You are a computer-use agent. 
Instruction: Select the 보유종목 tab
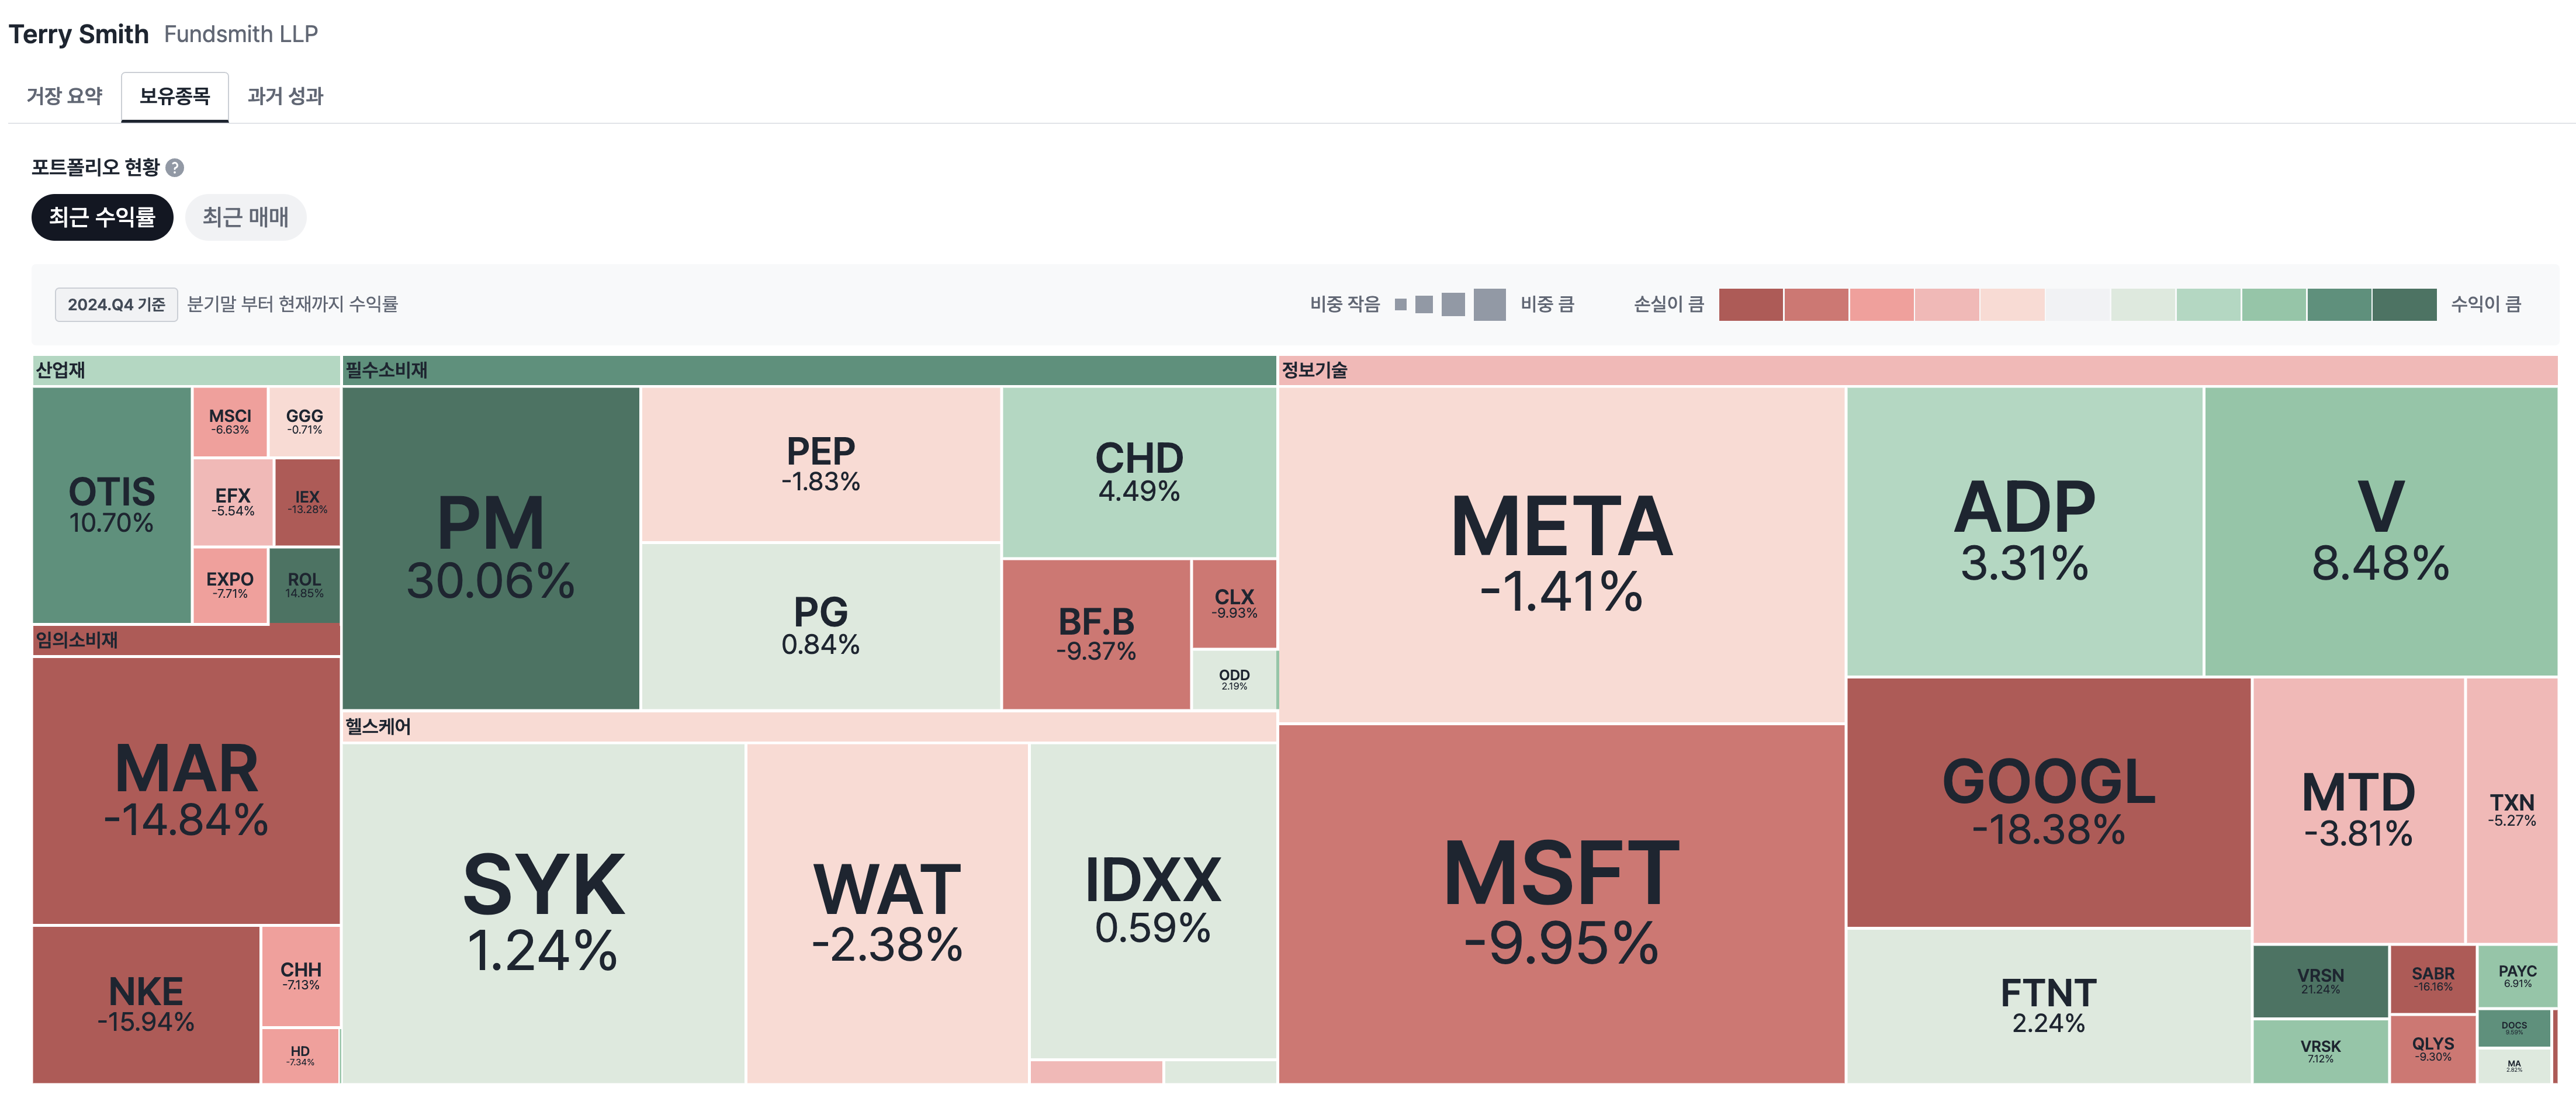175,96
